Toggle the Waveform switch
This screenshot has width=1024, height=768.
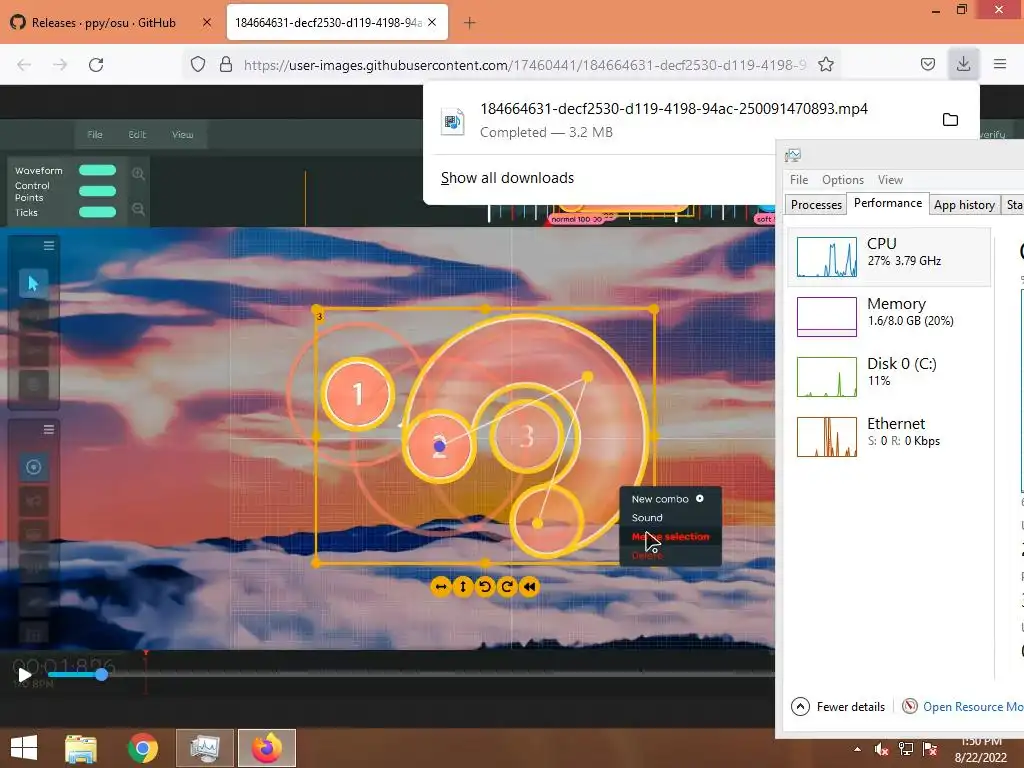point(97,170)
